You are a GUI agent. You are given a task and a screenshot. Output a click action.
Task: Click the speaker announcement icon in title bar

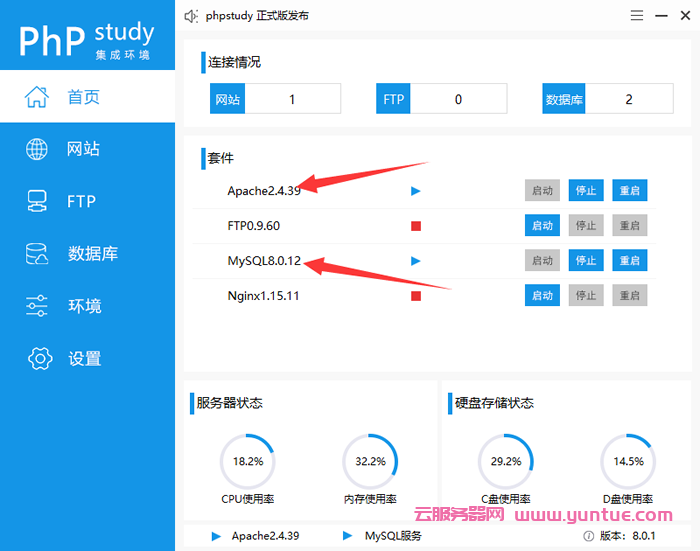pos(193,15)
